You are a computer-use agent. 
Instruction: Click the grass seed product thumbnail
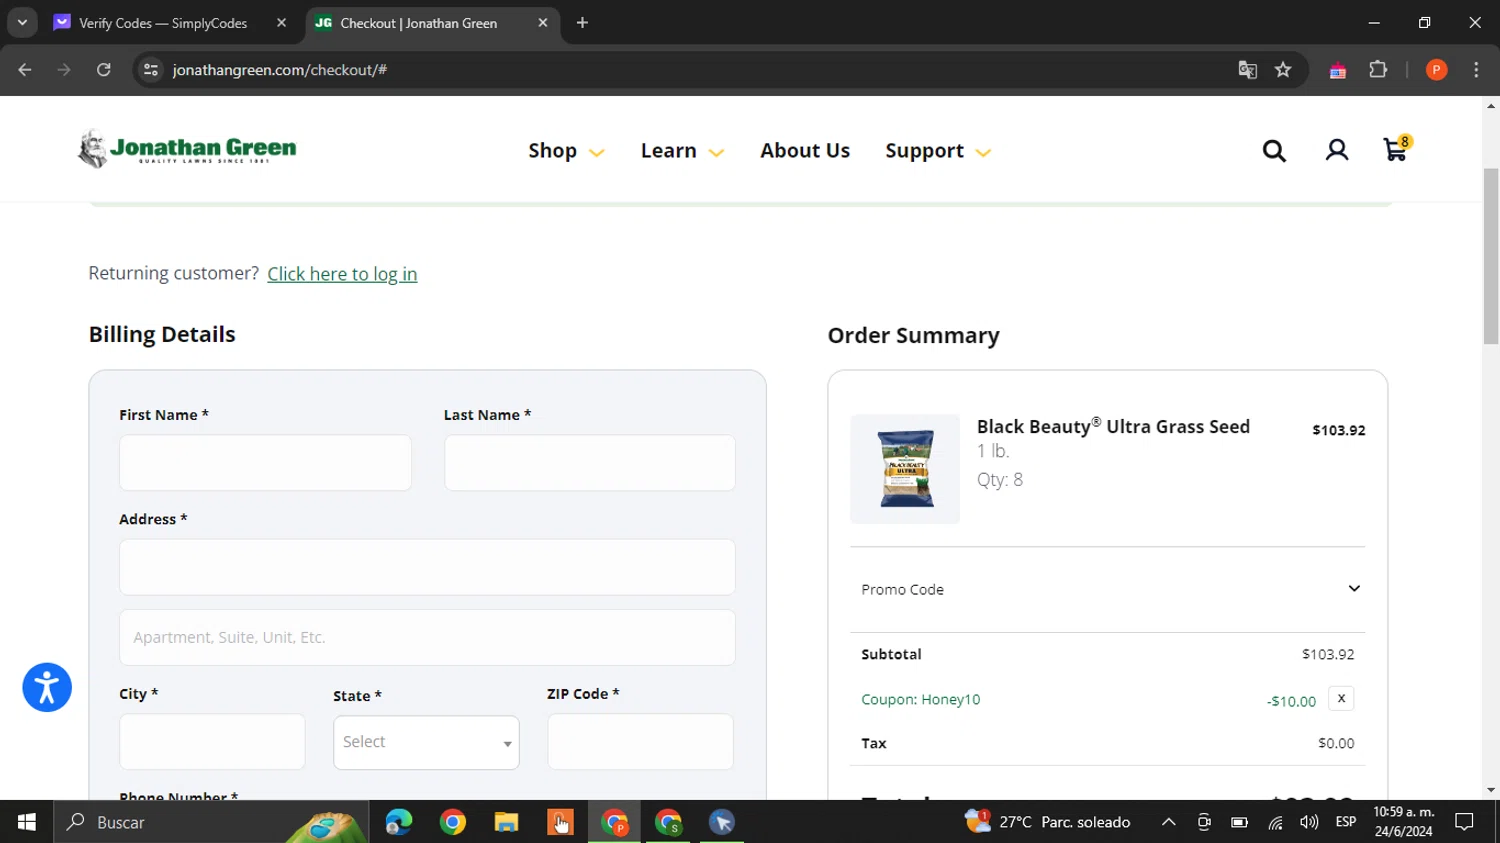click(905, 469)
